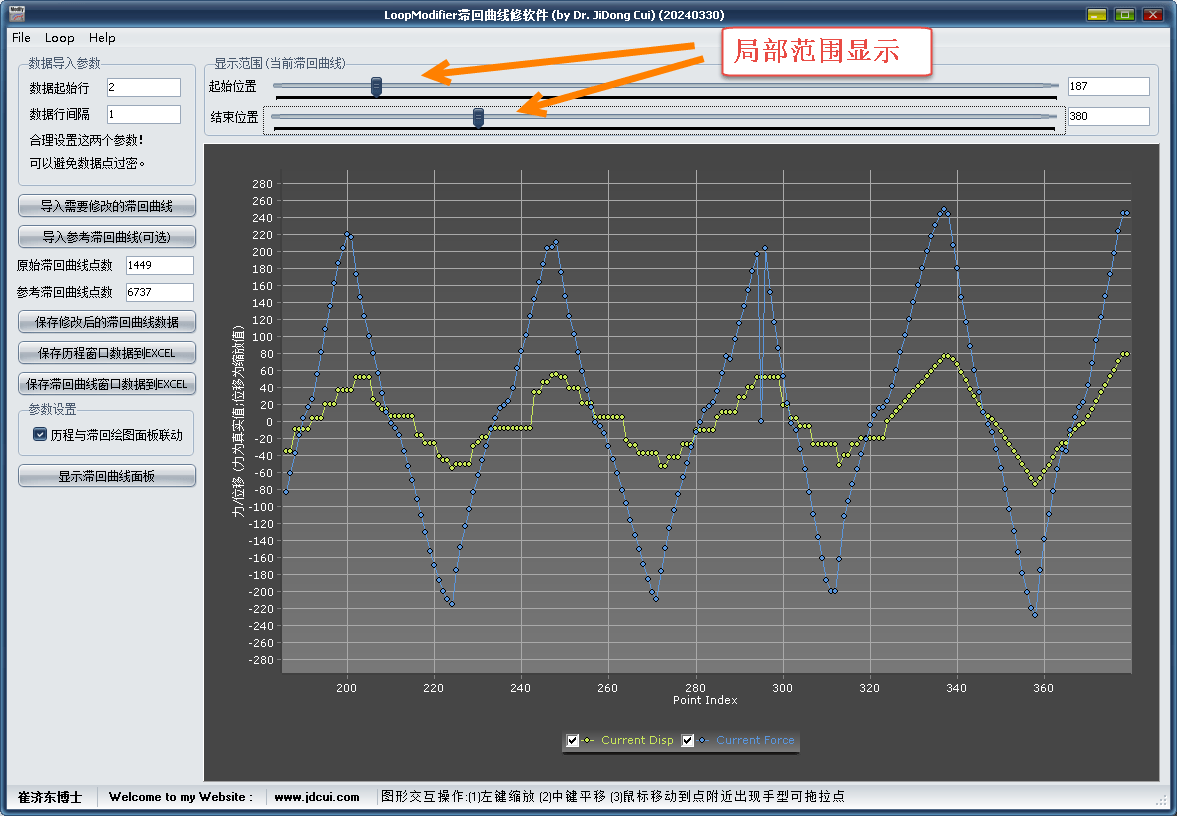Viewport: 1177px width, 816px height.
Task: Open the Loop menu
Action: coord(59,38)
